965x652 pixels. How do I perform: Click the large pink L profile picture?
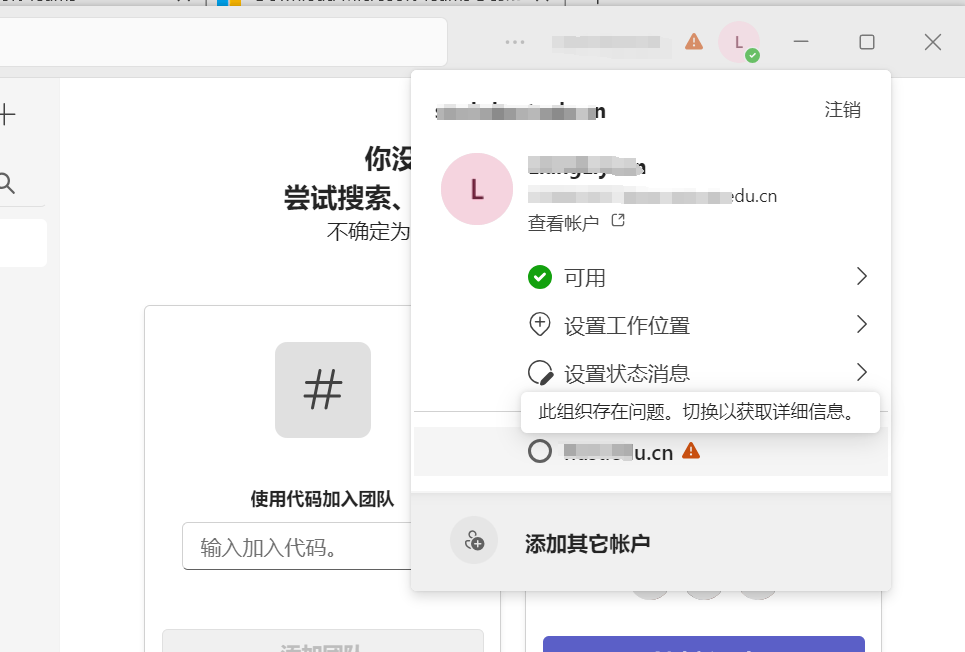477,189
